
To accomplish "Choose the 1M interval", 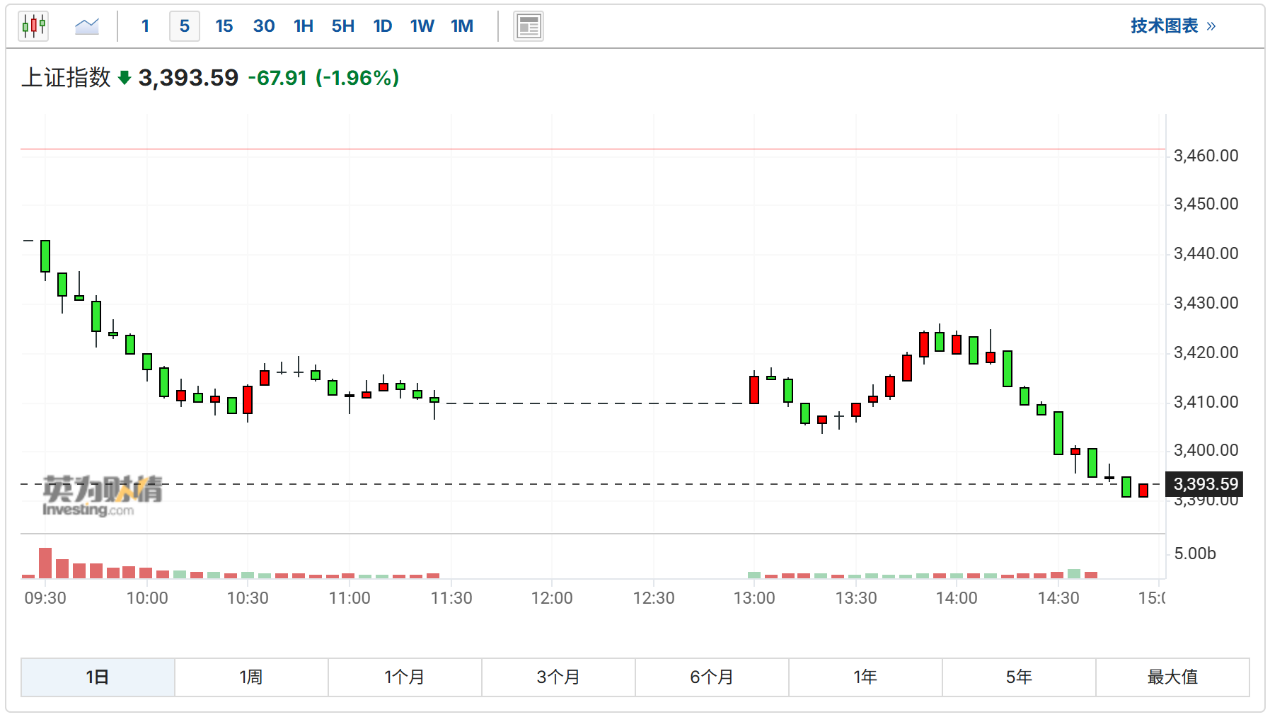I will point(462,26).
